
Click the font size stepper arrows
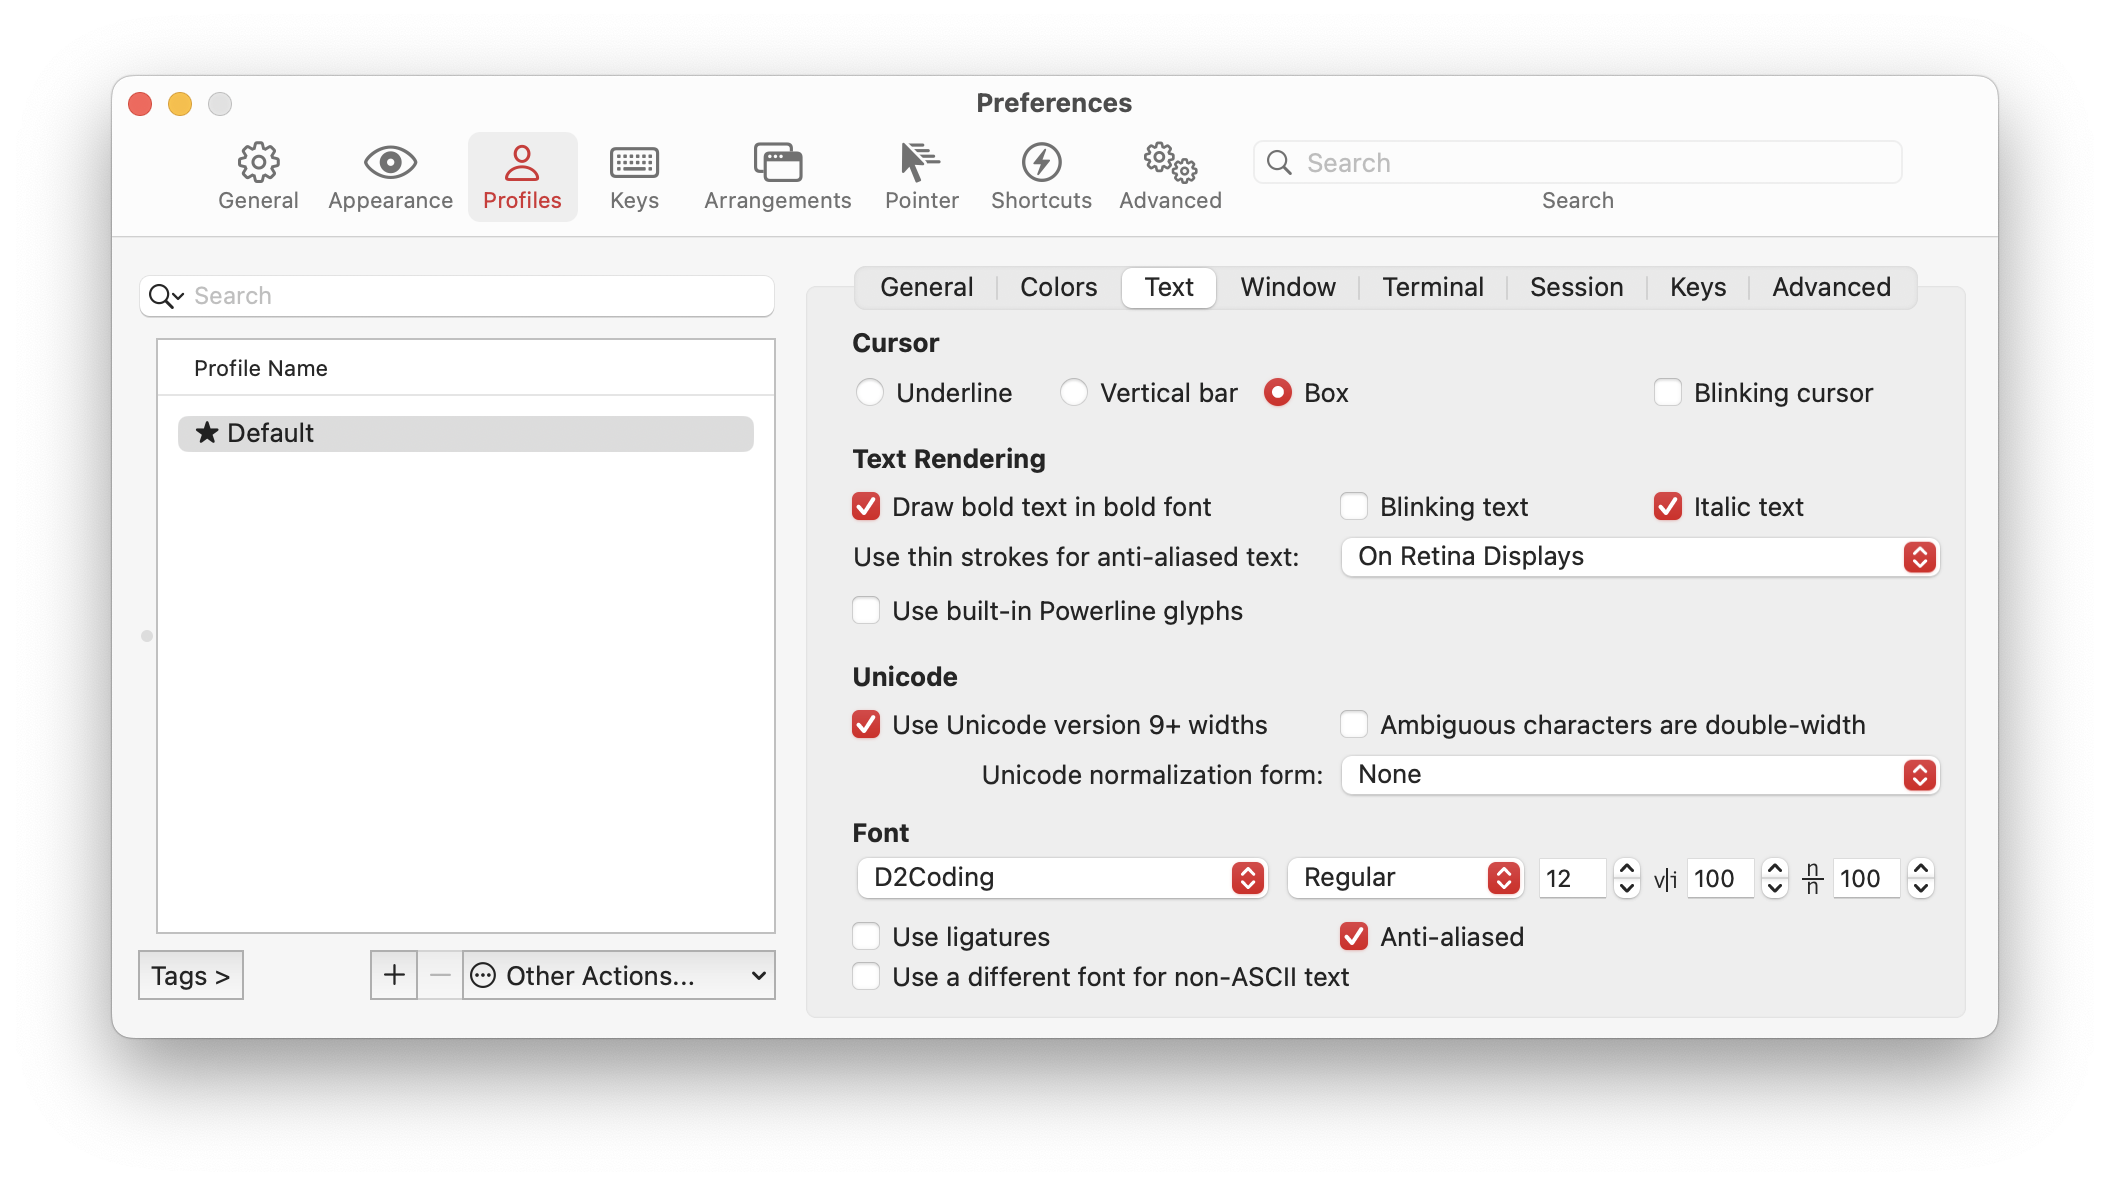click(x=1627, y=878)
